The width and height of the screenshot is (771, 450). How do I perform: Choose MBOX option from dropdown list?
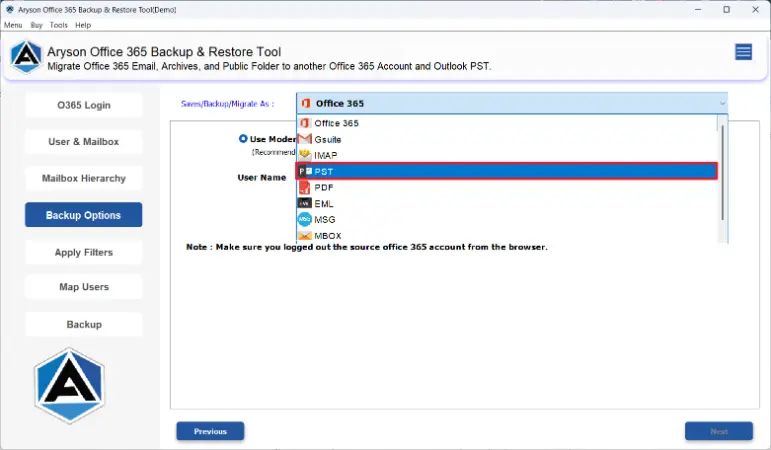pyautogui.click(x=507, y=236)
